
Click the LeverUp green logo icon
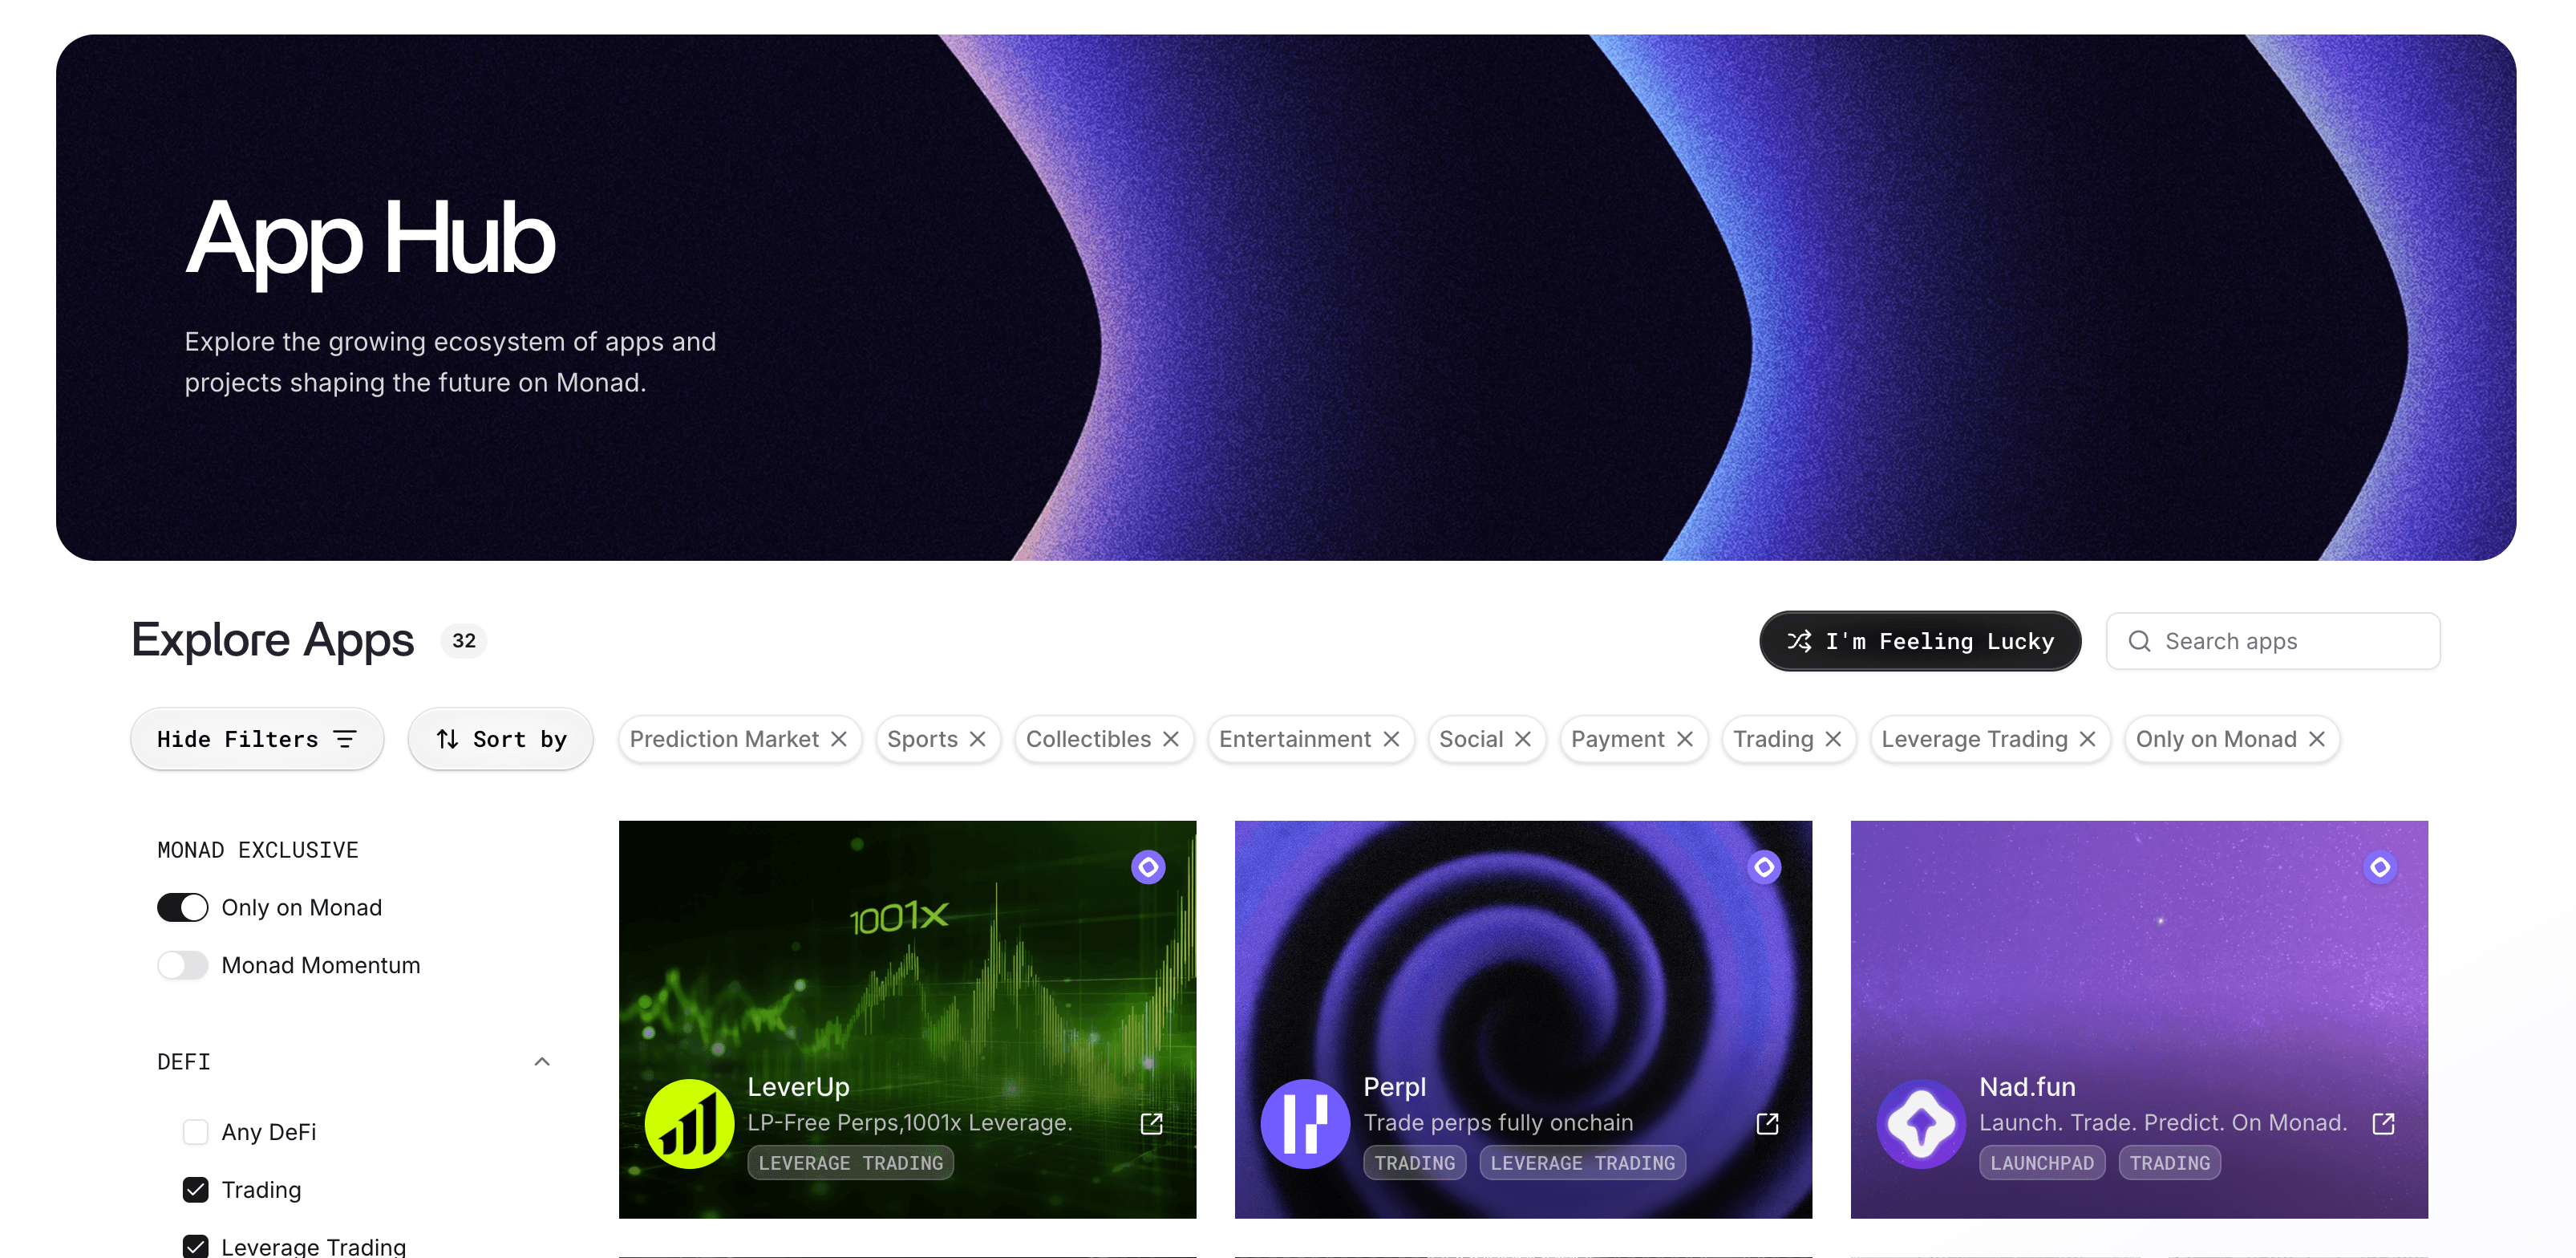[x=689, y=1124]
